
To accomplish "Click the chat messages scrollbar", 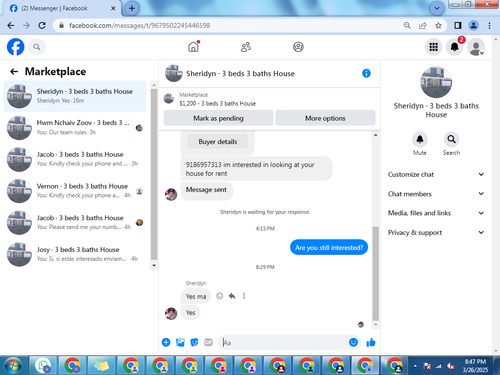I will (376, 273).
